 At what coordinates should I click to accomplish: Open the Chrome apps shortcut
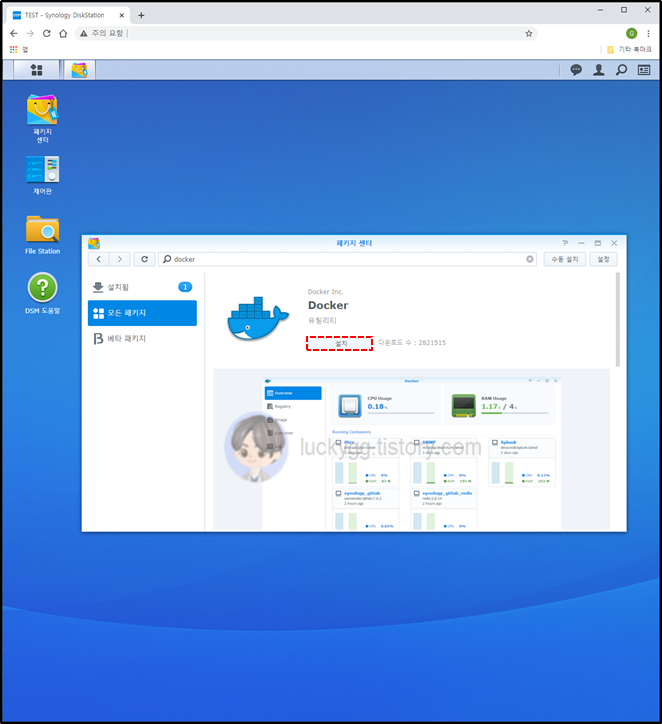tap(18, 49)
